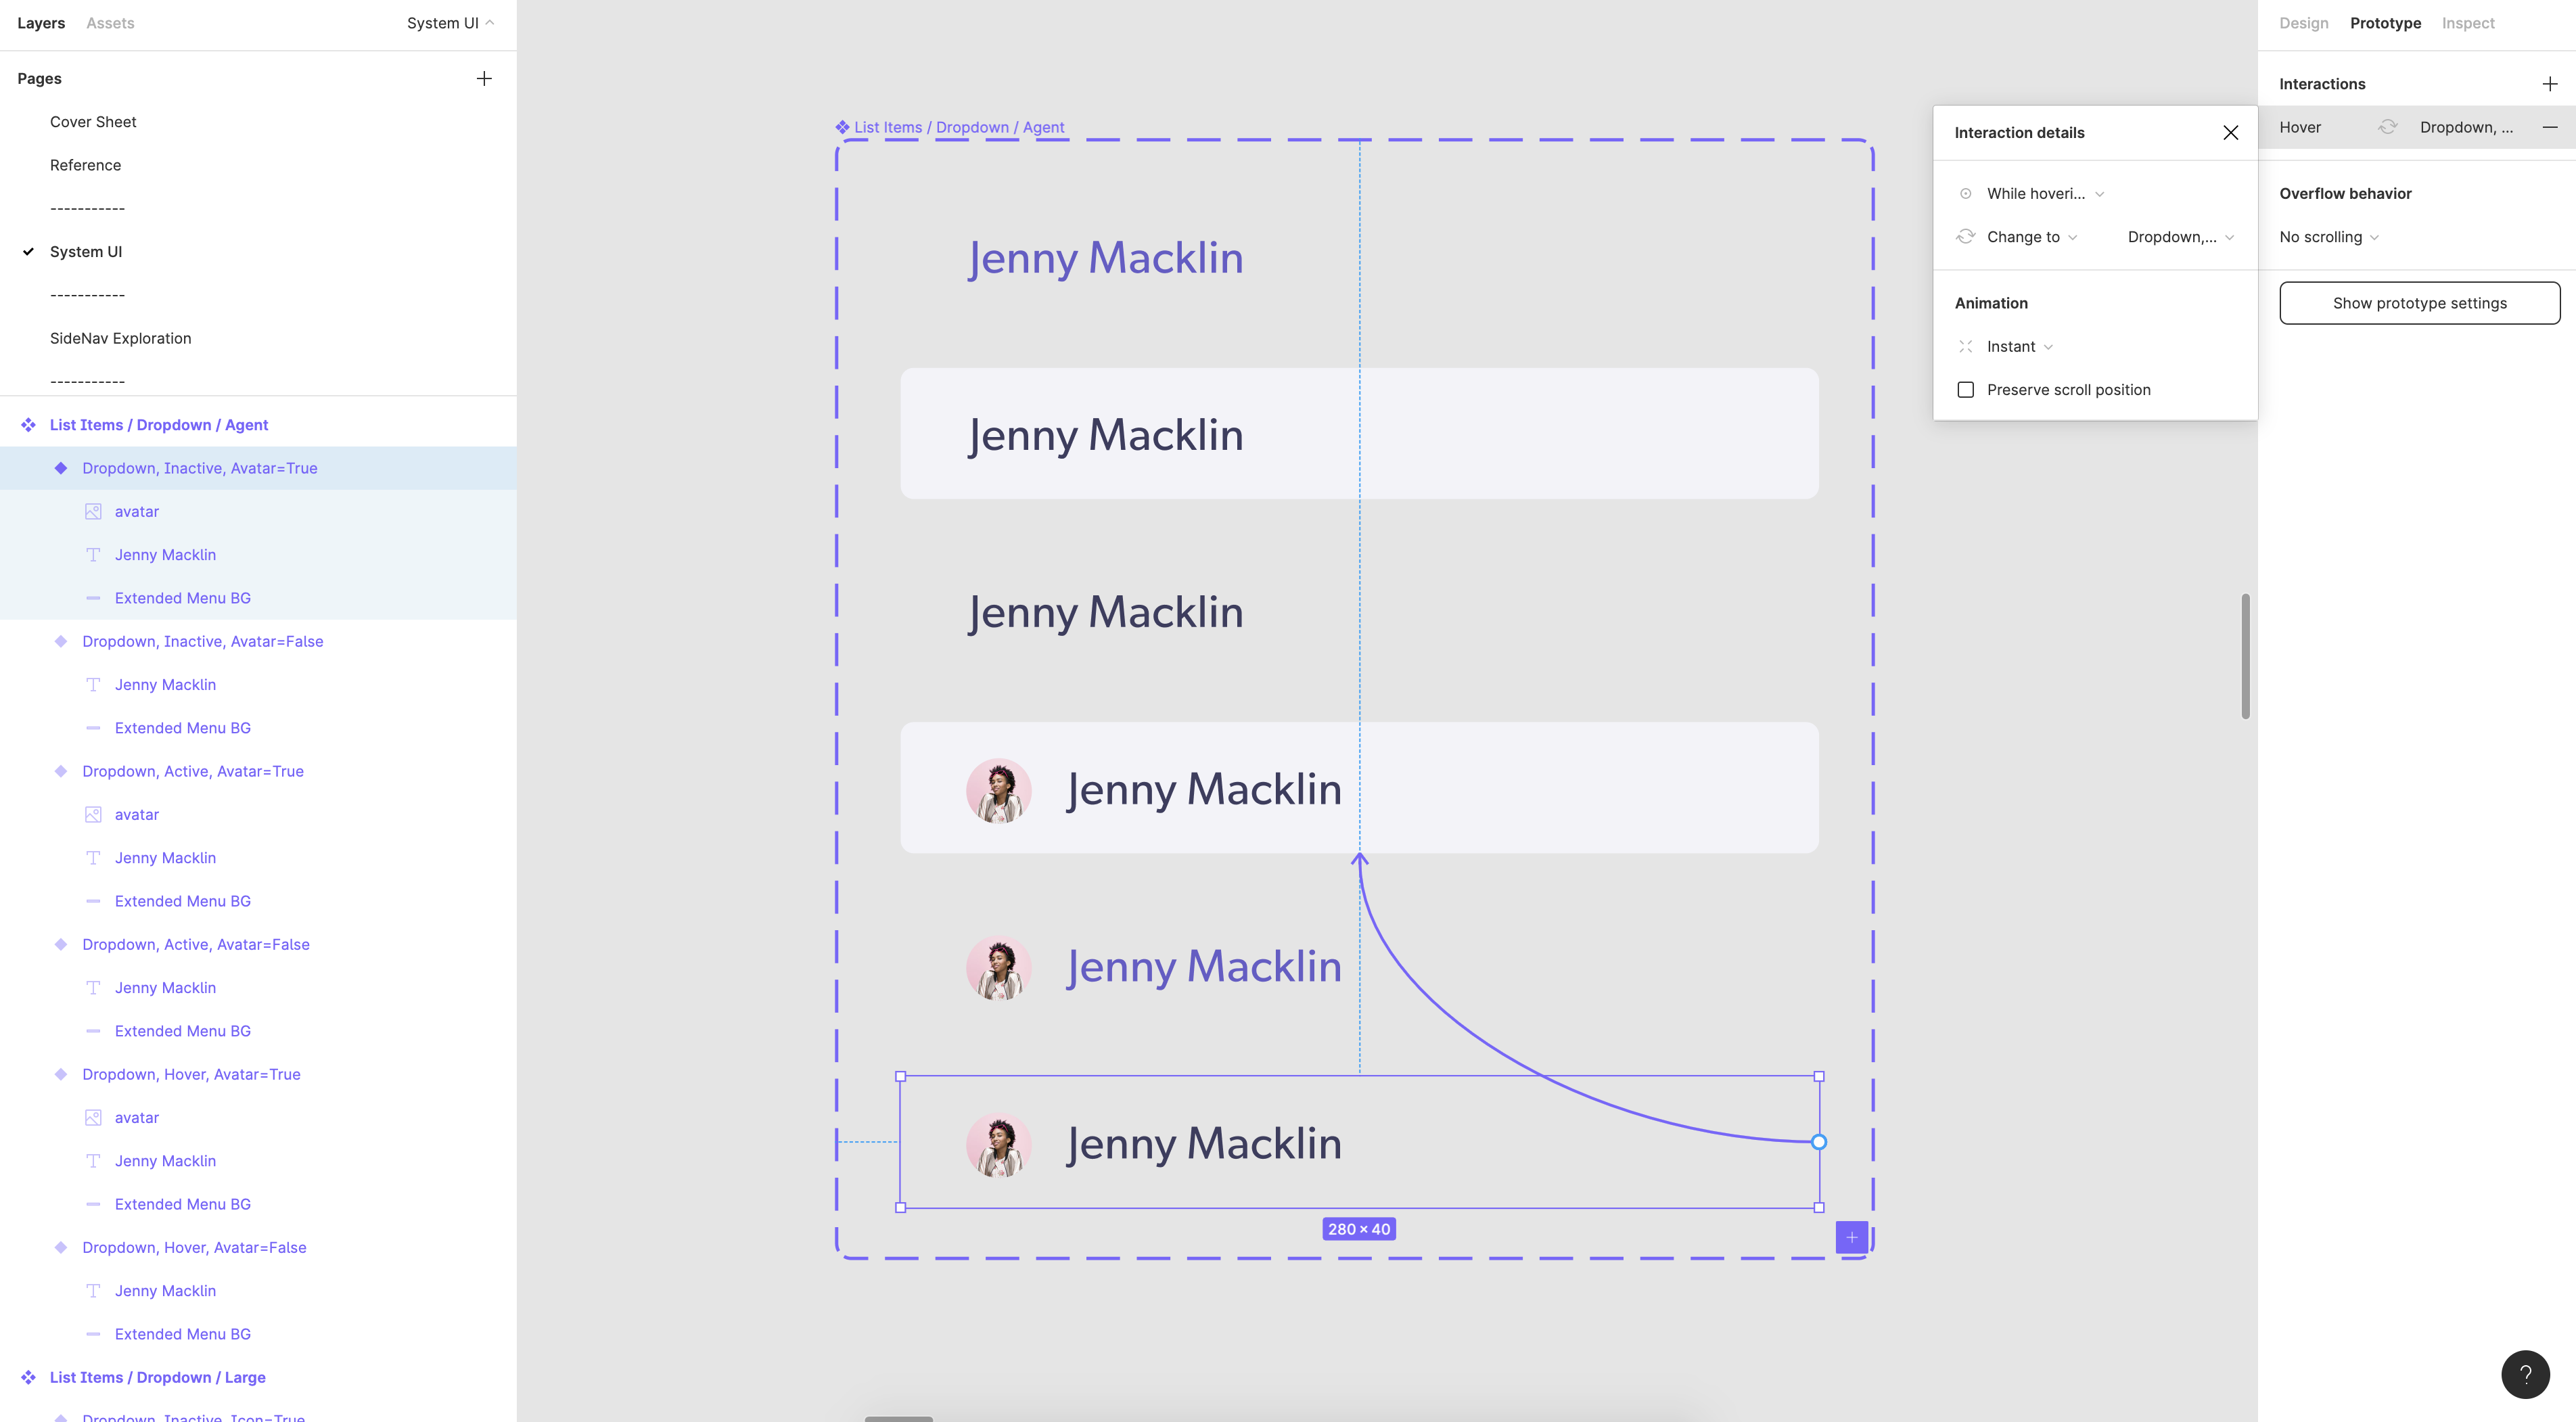2576x1422 pixels.
Task: Open the Cover Sheet page
Action: point(93,122)
